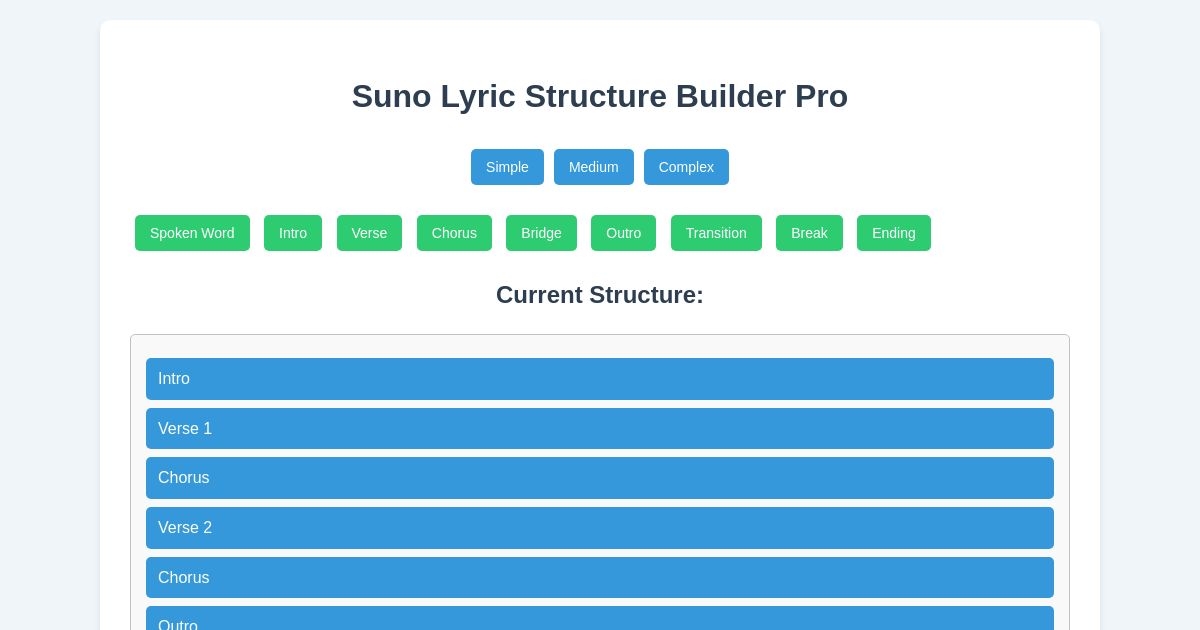The height and width of the screenshot is (630, 1200).
Task: Select the Medium structure preset
Action: (x=594, y=167)
